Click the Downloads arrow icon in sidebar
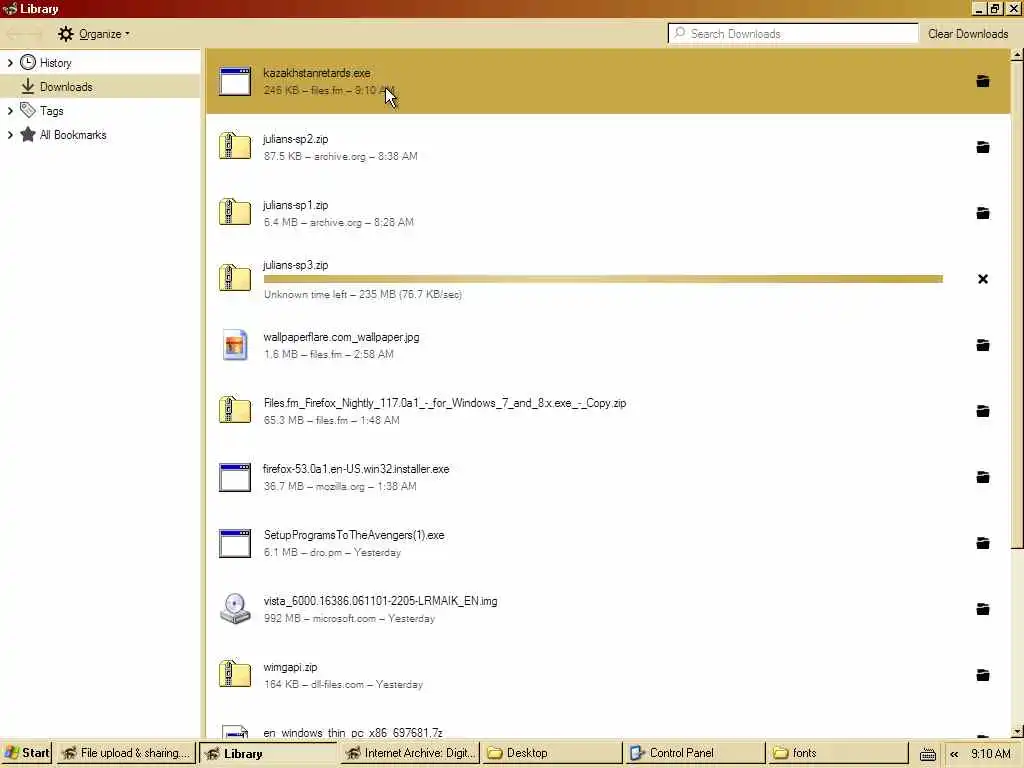Screen dimensions: 1024x768 point(27,86)
